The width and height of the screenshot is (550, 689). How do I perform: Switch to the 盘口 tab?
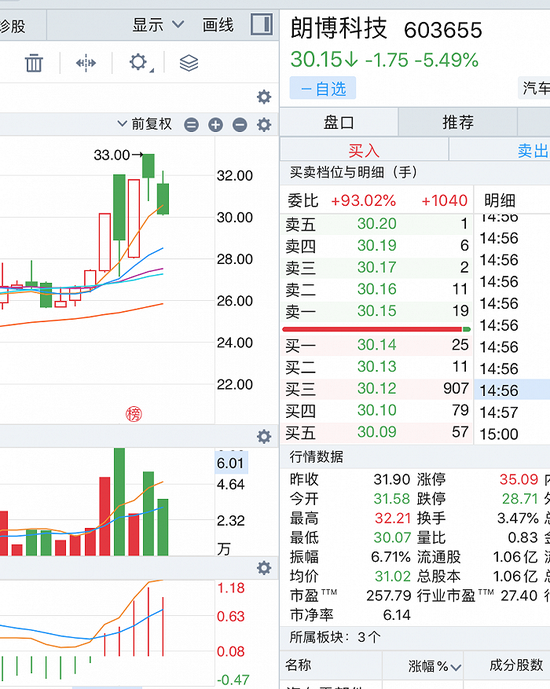click(339, 122)
